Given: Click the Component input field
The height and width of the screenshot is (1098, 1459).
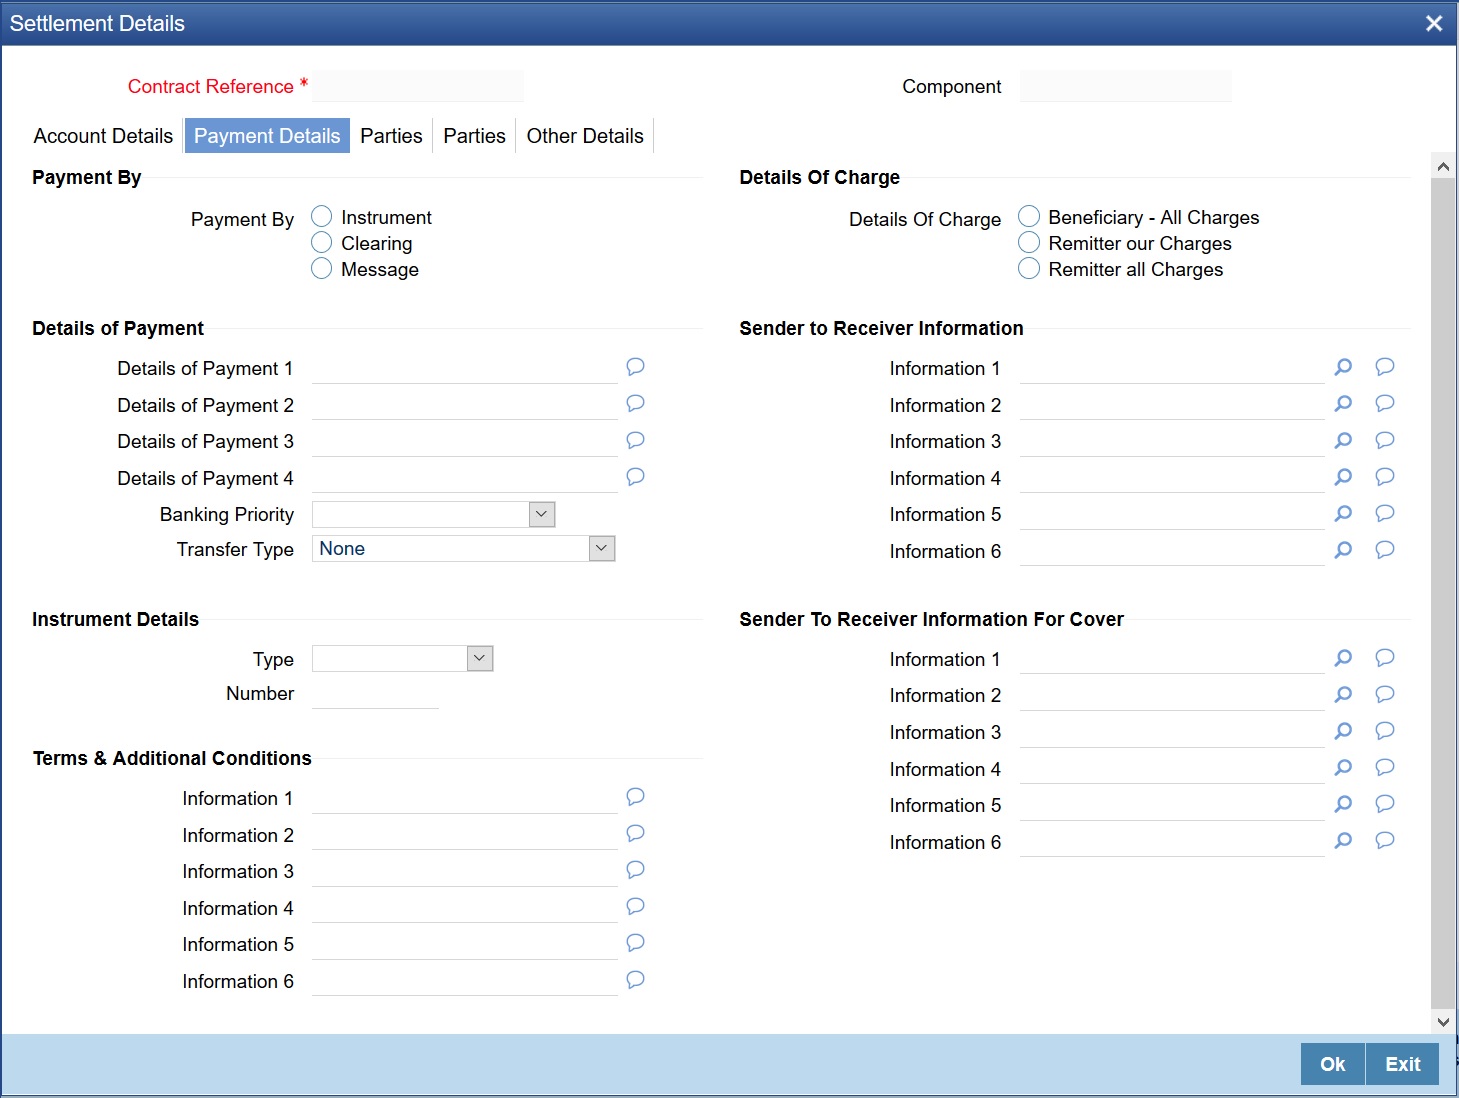Looking at the screenshot, I should coord(1126,86).
